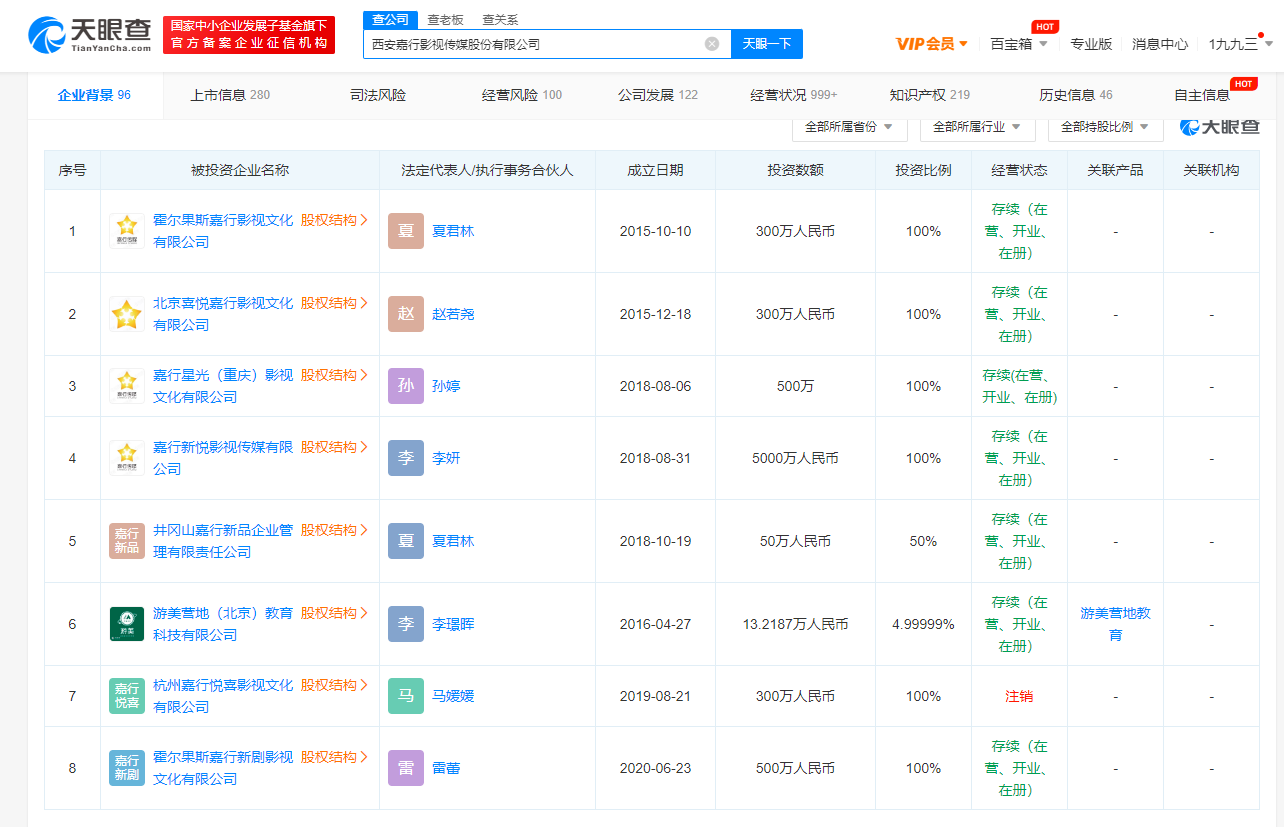1284x827 pixels.
Task: Click the red 注销 status text
Action: pyautogui.click(x=1019, y=696)
